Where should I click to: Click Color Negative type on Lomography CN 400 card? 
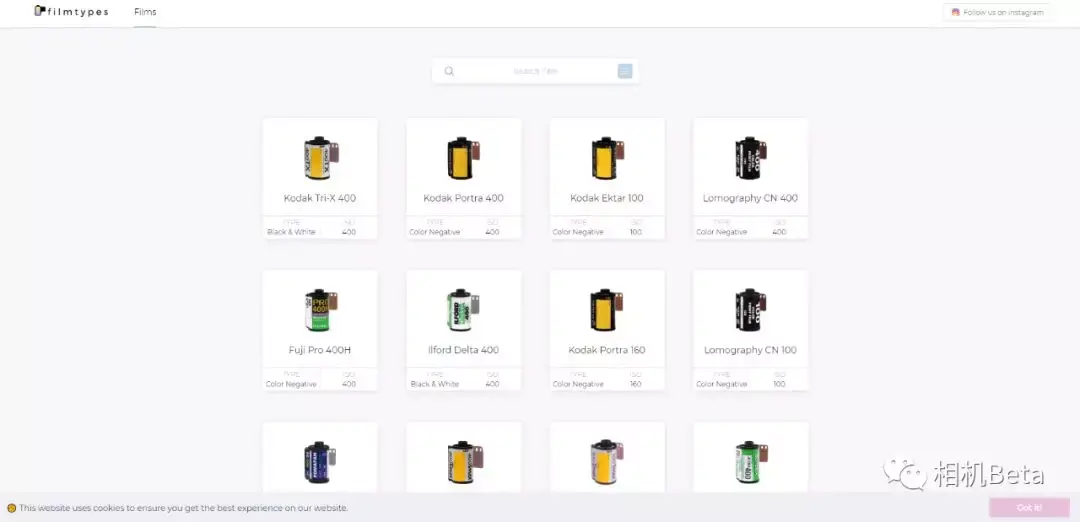click(x=721, y=232)
